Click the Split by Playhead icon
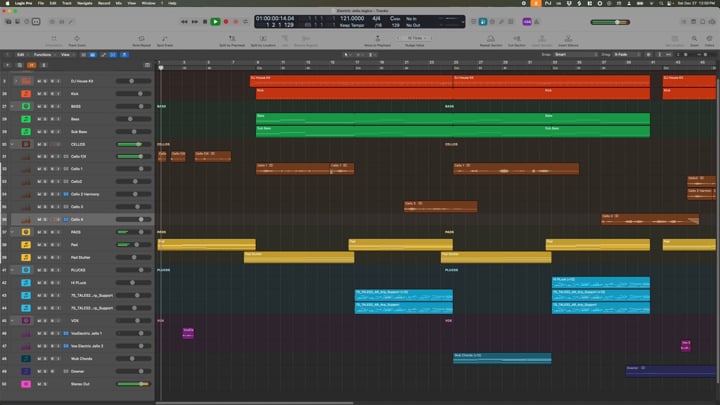The width and height of the screenshot is (720, 405). point(232,40)
